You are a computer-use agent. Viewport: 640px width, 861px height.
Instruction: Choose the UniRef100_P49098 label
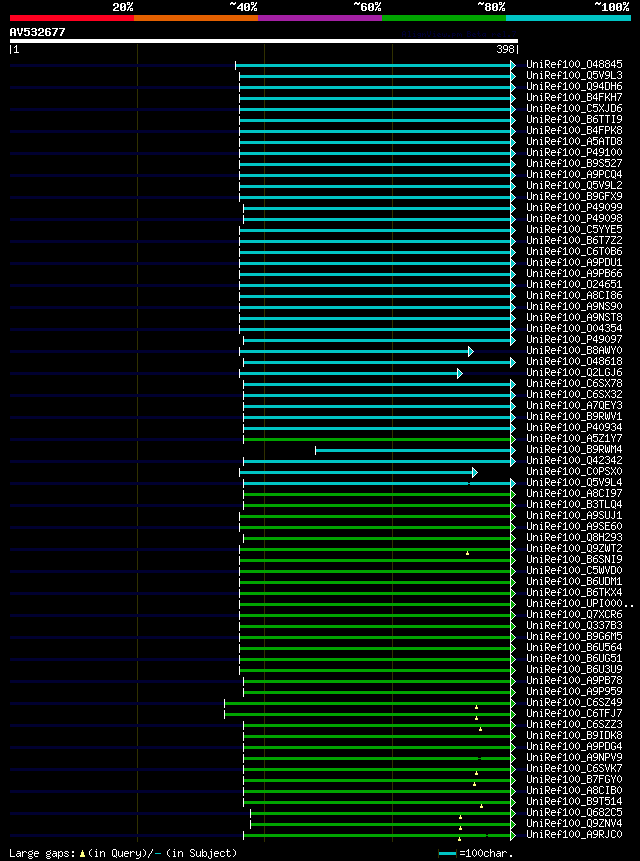[x=574, y=218]
